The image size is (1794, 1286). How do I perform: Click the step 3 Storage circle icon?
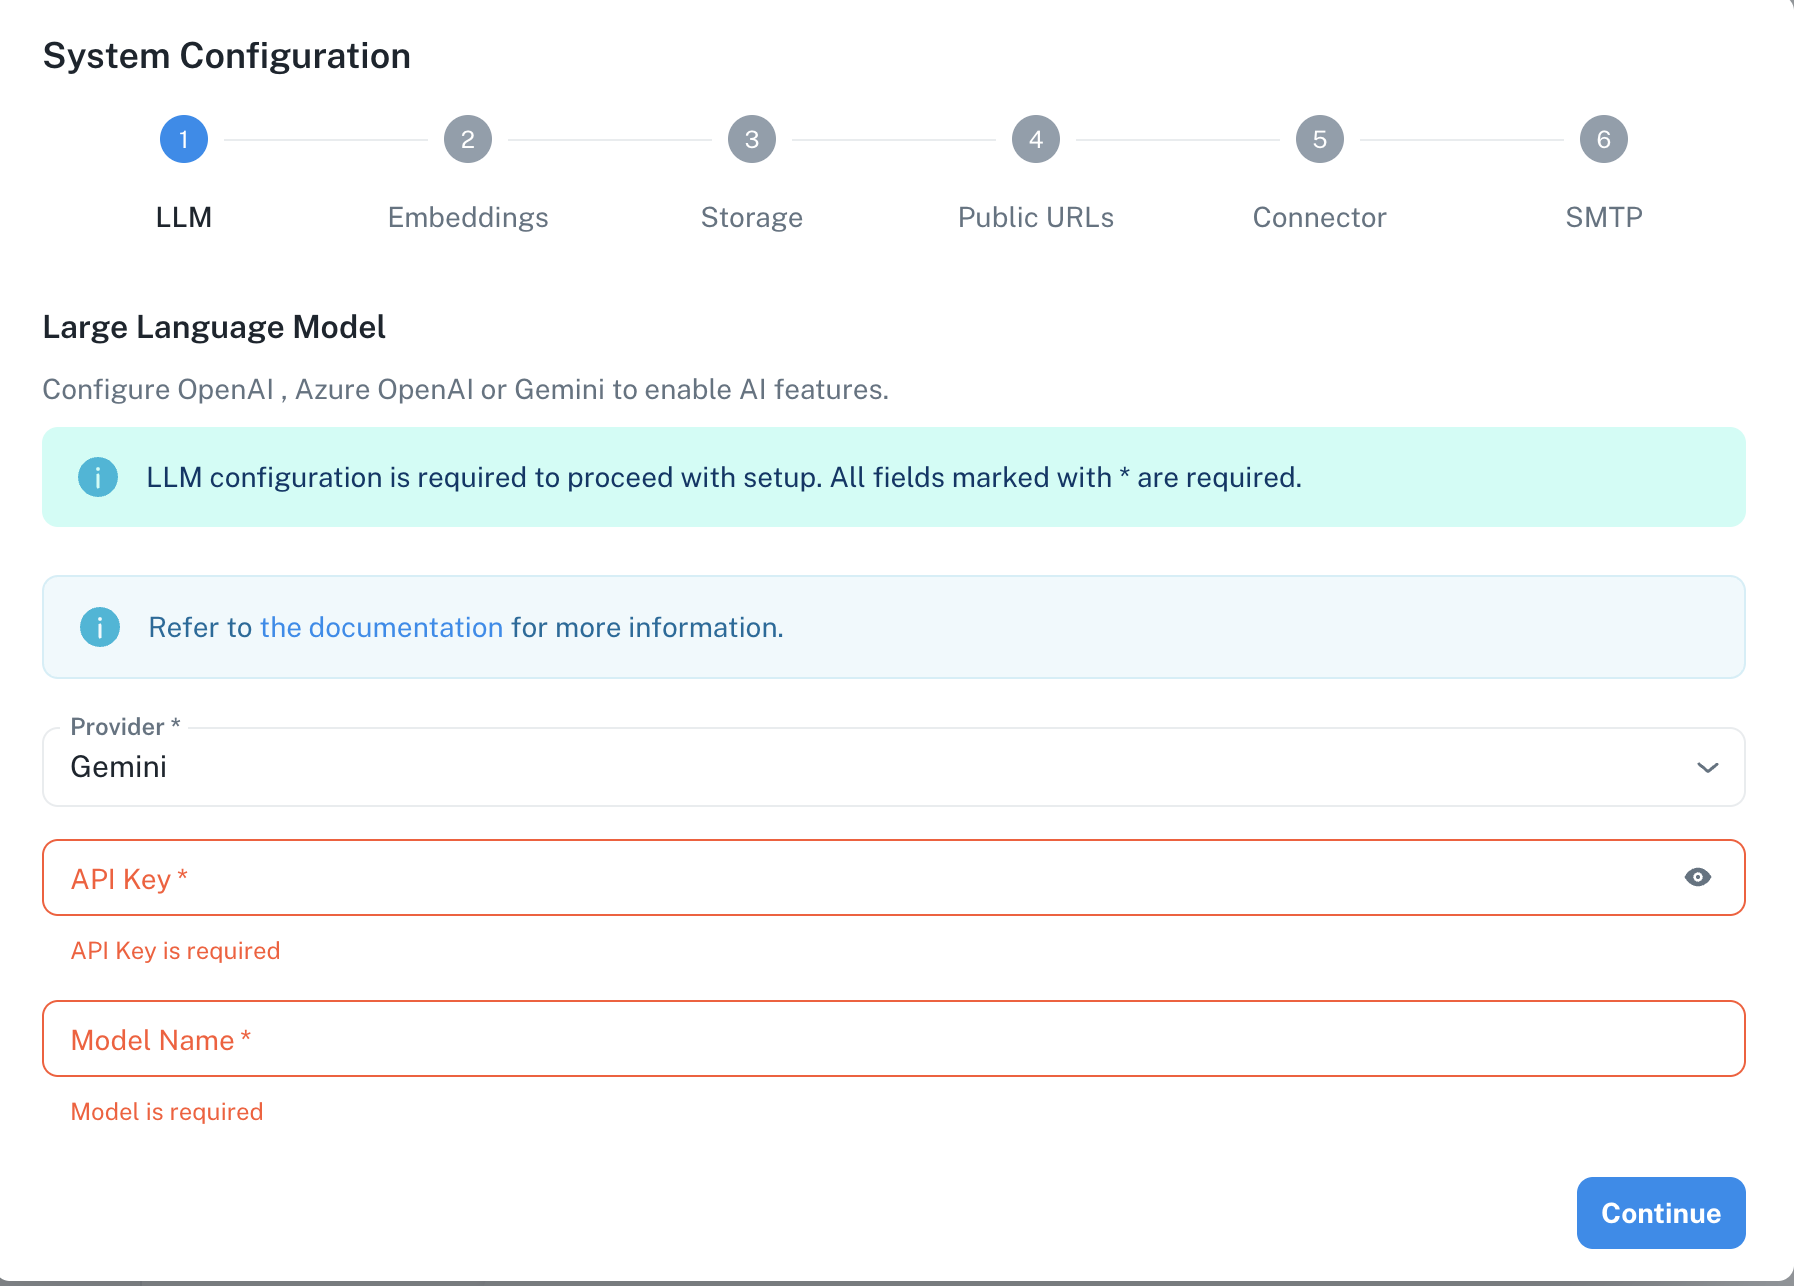(752, 139)
